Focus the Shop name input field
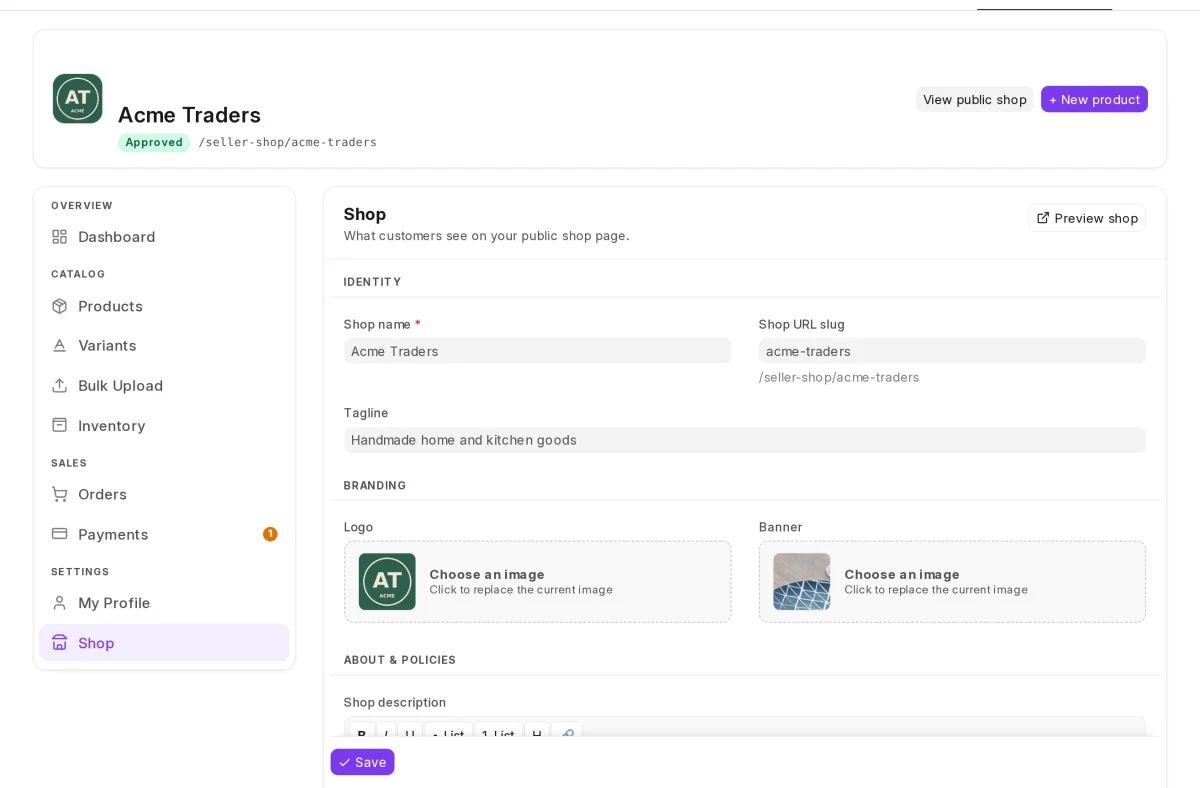The height and width of the screenshot is (788, 1200). [537, 351]
